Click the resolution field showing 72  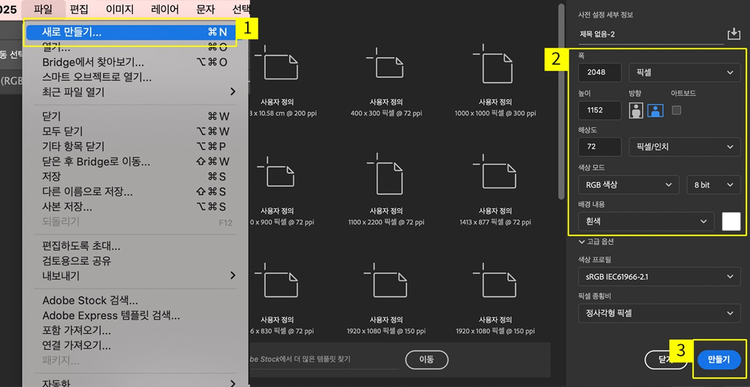(600, 147)
